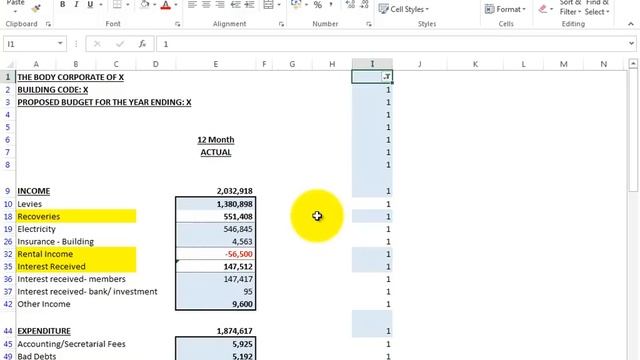Screen dimensions: 640x360
Task: Decrease indent
Action: (x=236, y=4)
